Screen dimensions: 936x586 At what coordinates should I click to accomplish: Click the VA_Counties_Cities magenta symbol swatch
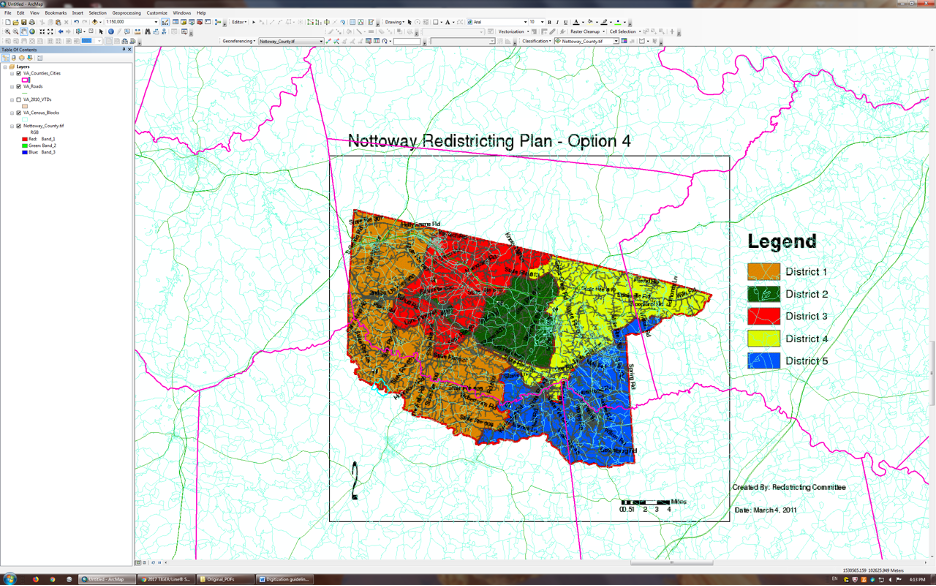27,80
